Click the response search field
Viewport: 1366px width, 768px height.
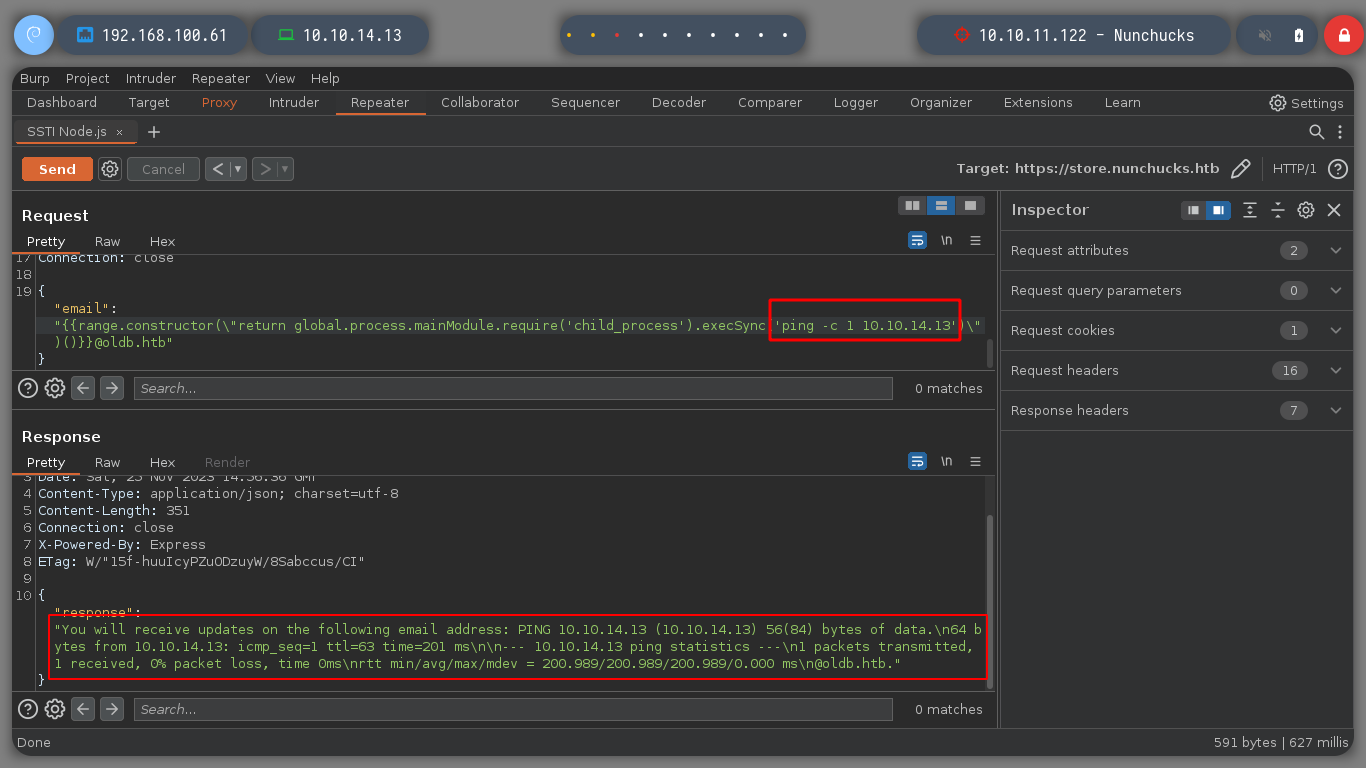[x=513, y=709]
